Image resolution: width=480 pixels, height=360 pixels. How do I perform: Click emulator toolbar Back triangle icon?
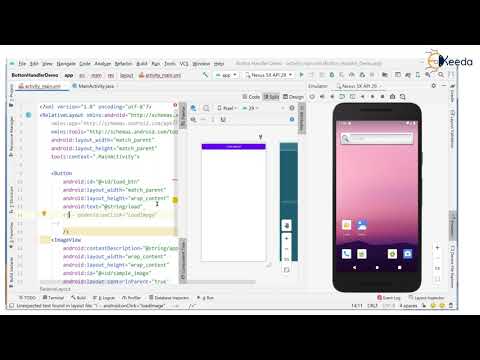pyautogui.click(x=362, y=97)
